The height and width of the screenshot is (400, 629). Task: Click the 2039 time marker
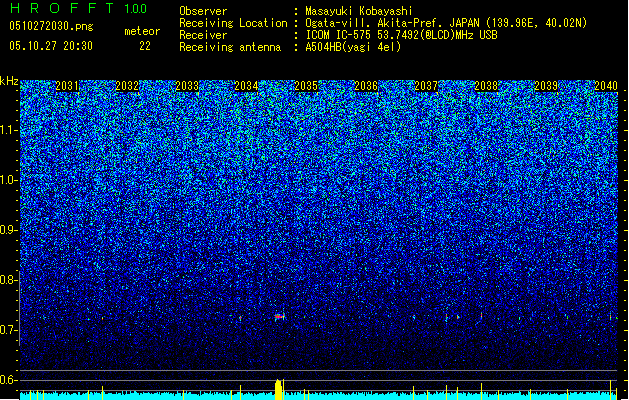point(546,86)
